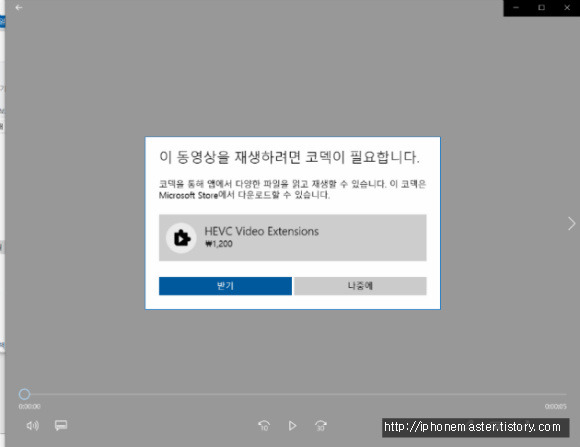Select HEVC Video Extensions item
Image resolution: width=580 pixels, height=447 pixels.
(x=293, y=238)
